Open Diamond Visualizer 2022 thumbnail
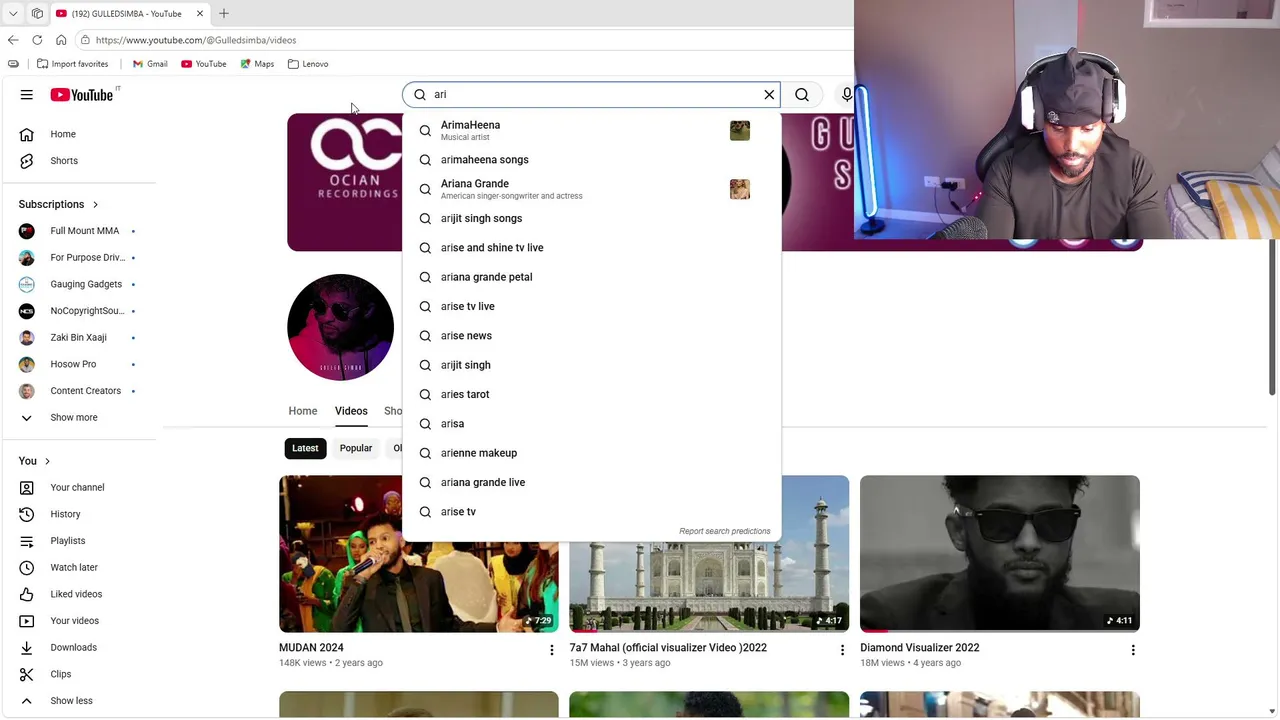Image resolution: width=1280 pixels, height=720 pixels. (1000, 554)
